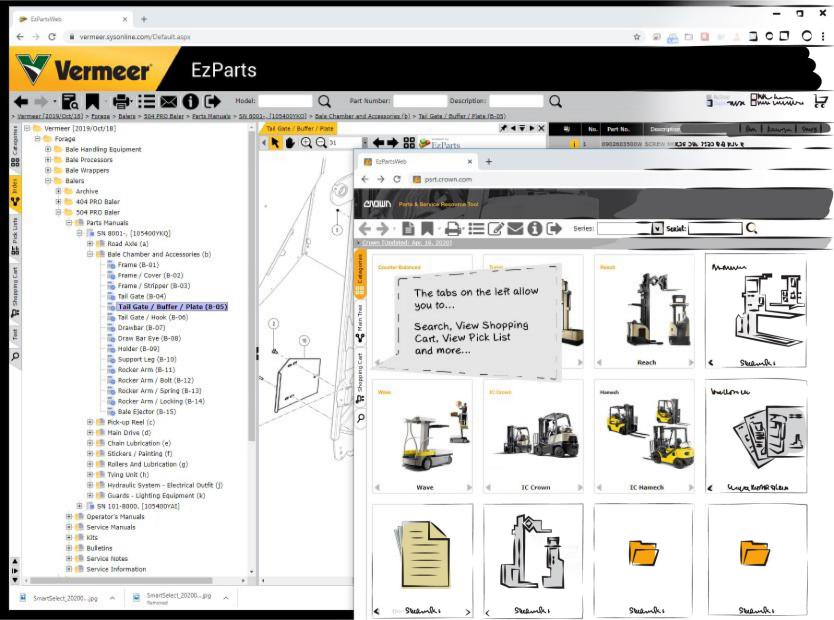Screen dimensions: 834x620
Task: Click the Crown toolbar back arrow
Action: pos(365,229)
